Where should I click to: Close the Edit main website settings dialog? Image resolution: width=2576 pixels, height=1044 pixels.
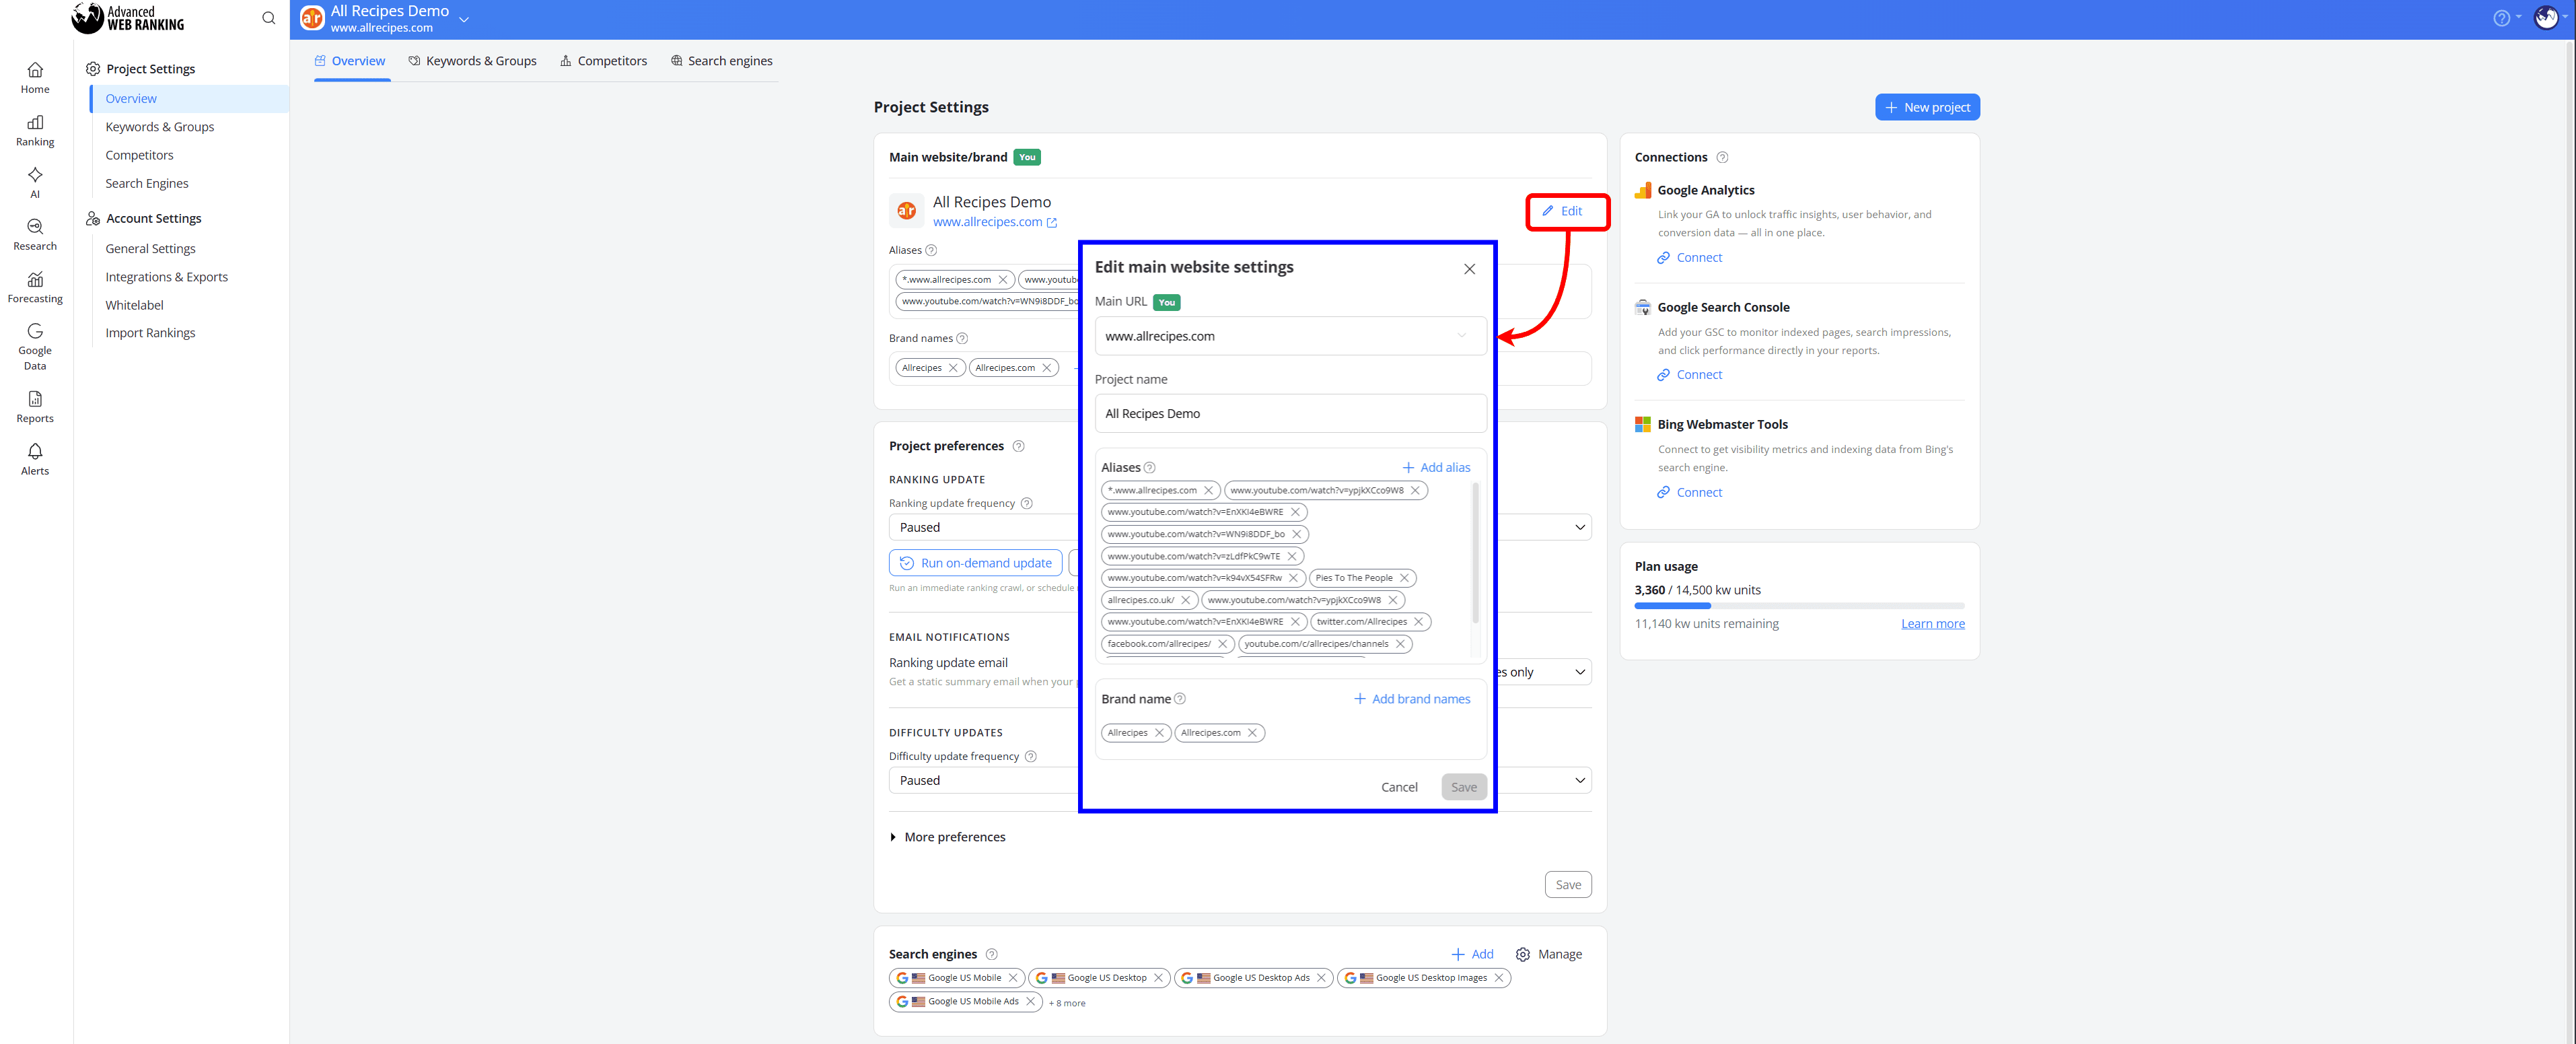click(x=1469, y=269)
